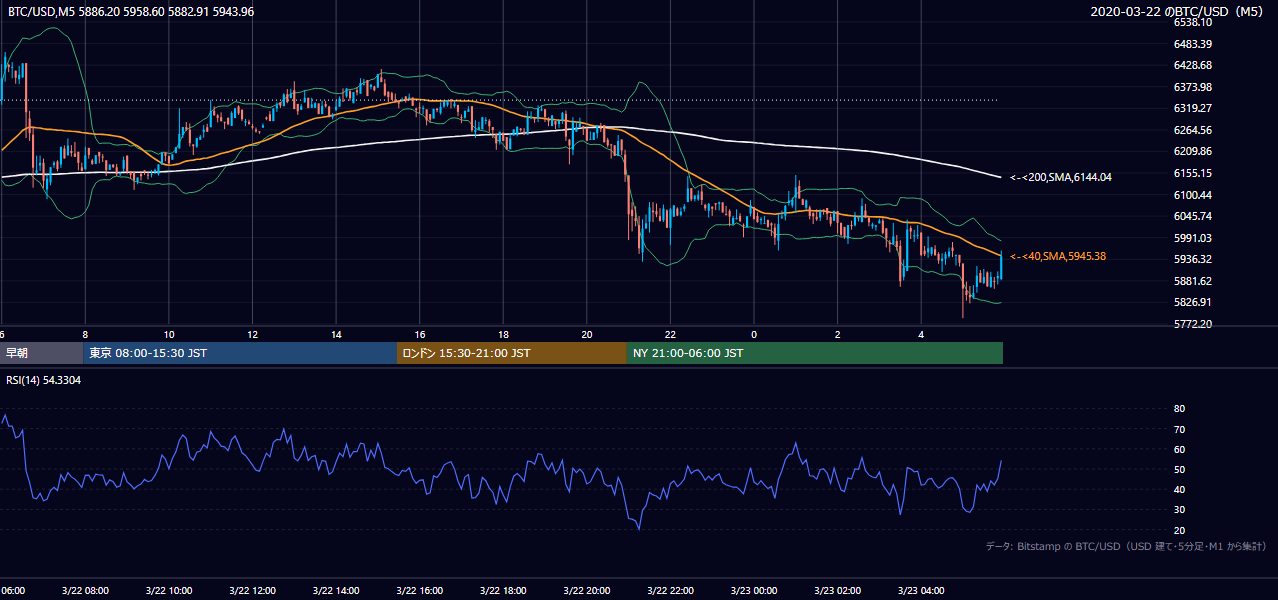Click the 3/22 10:00 time axis label
Image resolution: width=1278 pixels, height=600 pixels.
pyautogui.click(x=169, y=591)
